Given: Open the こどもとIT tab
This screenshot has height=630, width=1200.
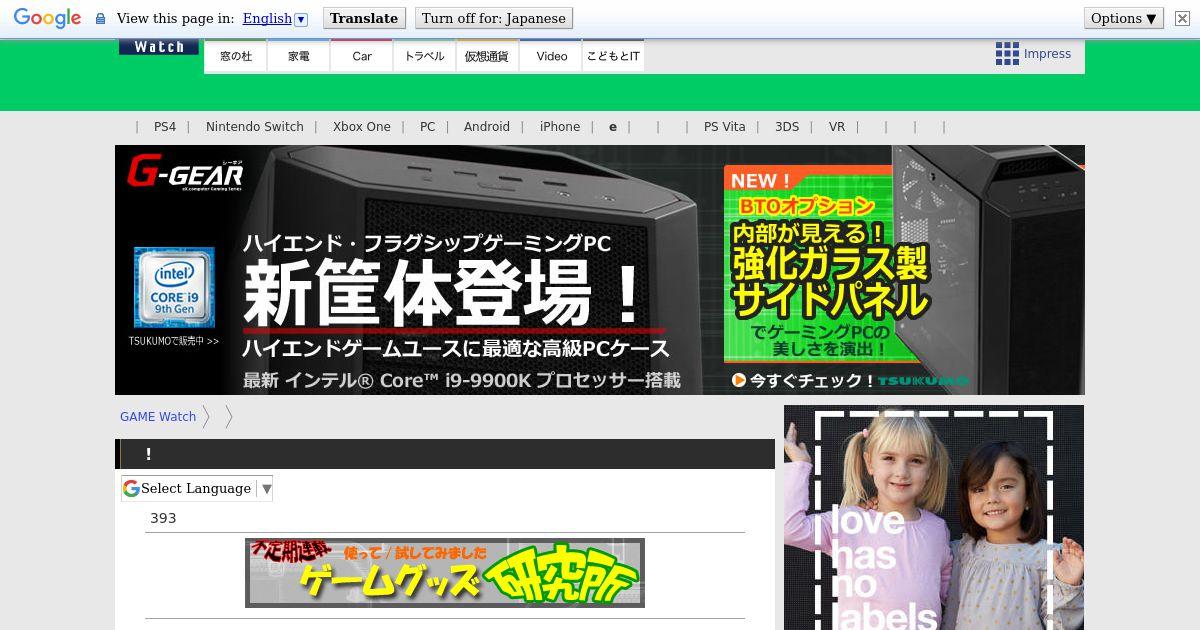Looking at the screenshot, I should [x=613, y=56].
